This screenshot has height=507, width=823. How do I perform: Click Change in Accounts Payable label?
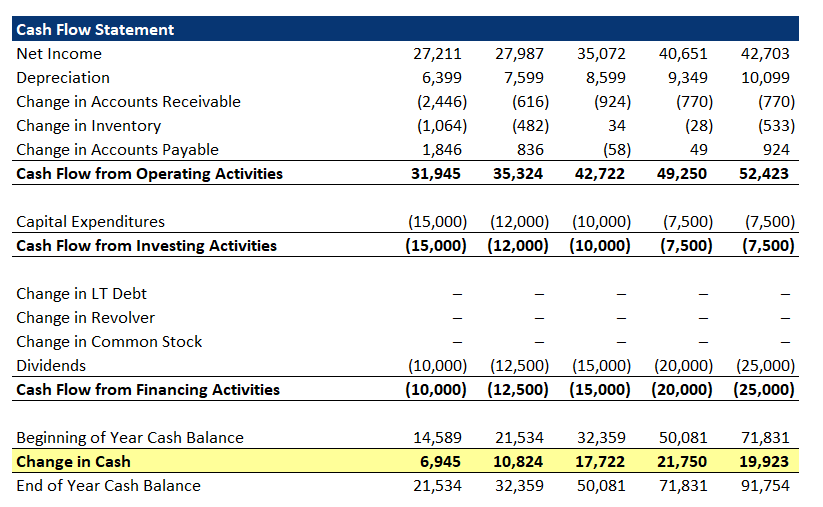coord(118,150)
